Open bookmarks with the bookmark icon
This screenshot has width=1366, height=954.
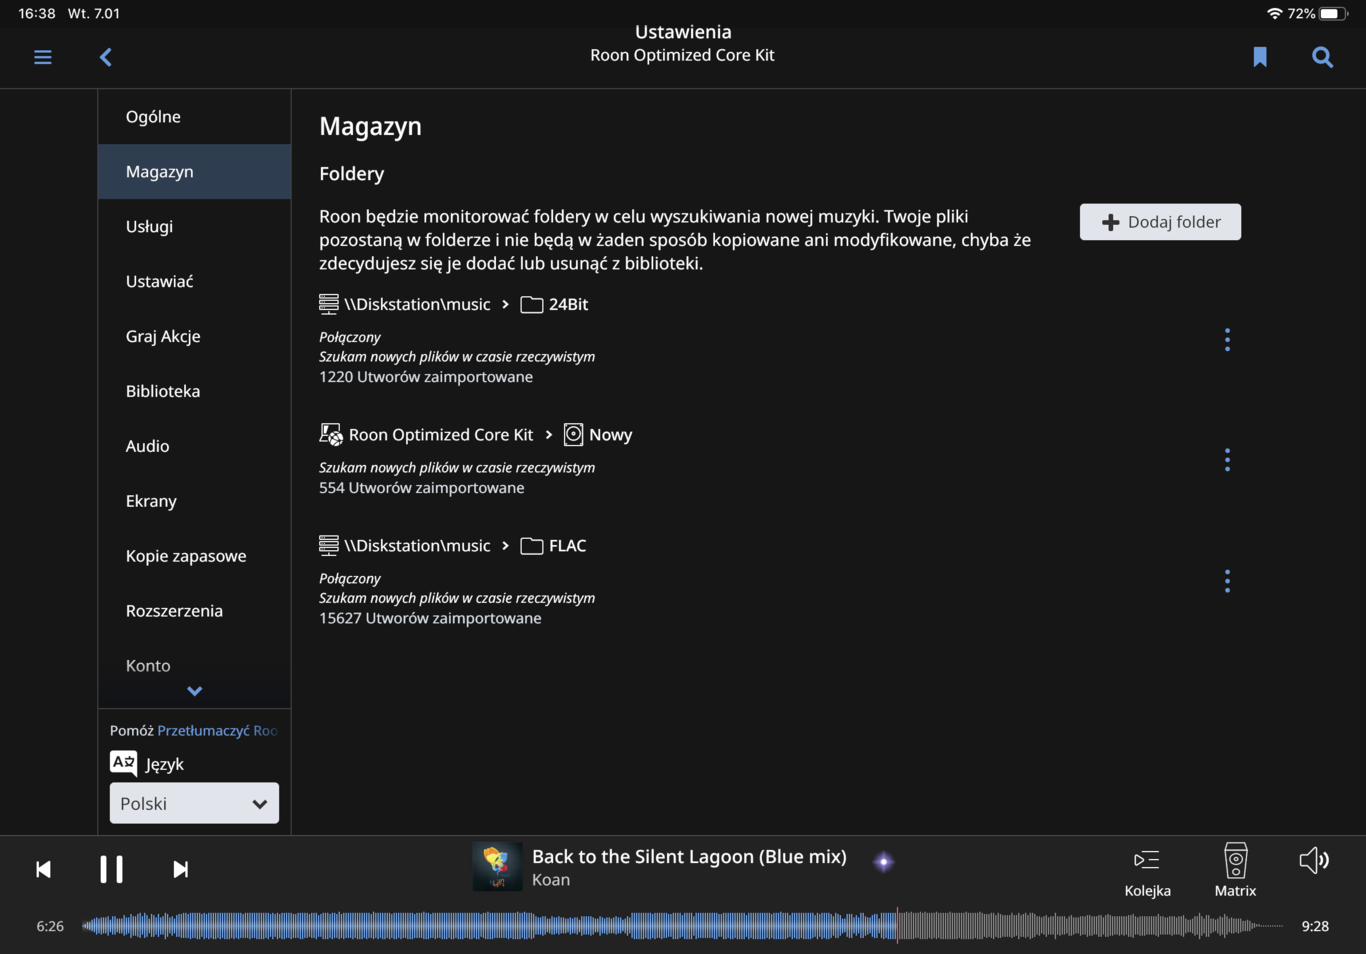[x=1260, y=57]
